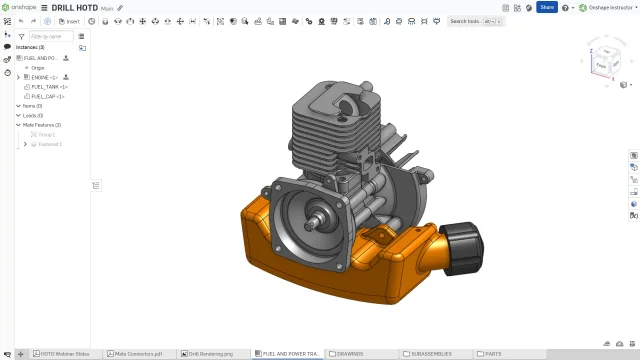The width and height of the screenshot is (640, 360).
Task: Open the Insert parts and assemblies tool
Action: (69, 21)
